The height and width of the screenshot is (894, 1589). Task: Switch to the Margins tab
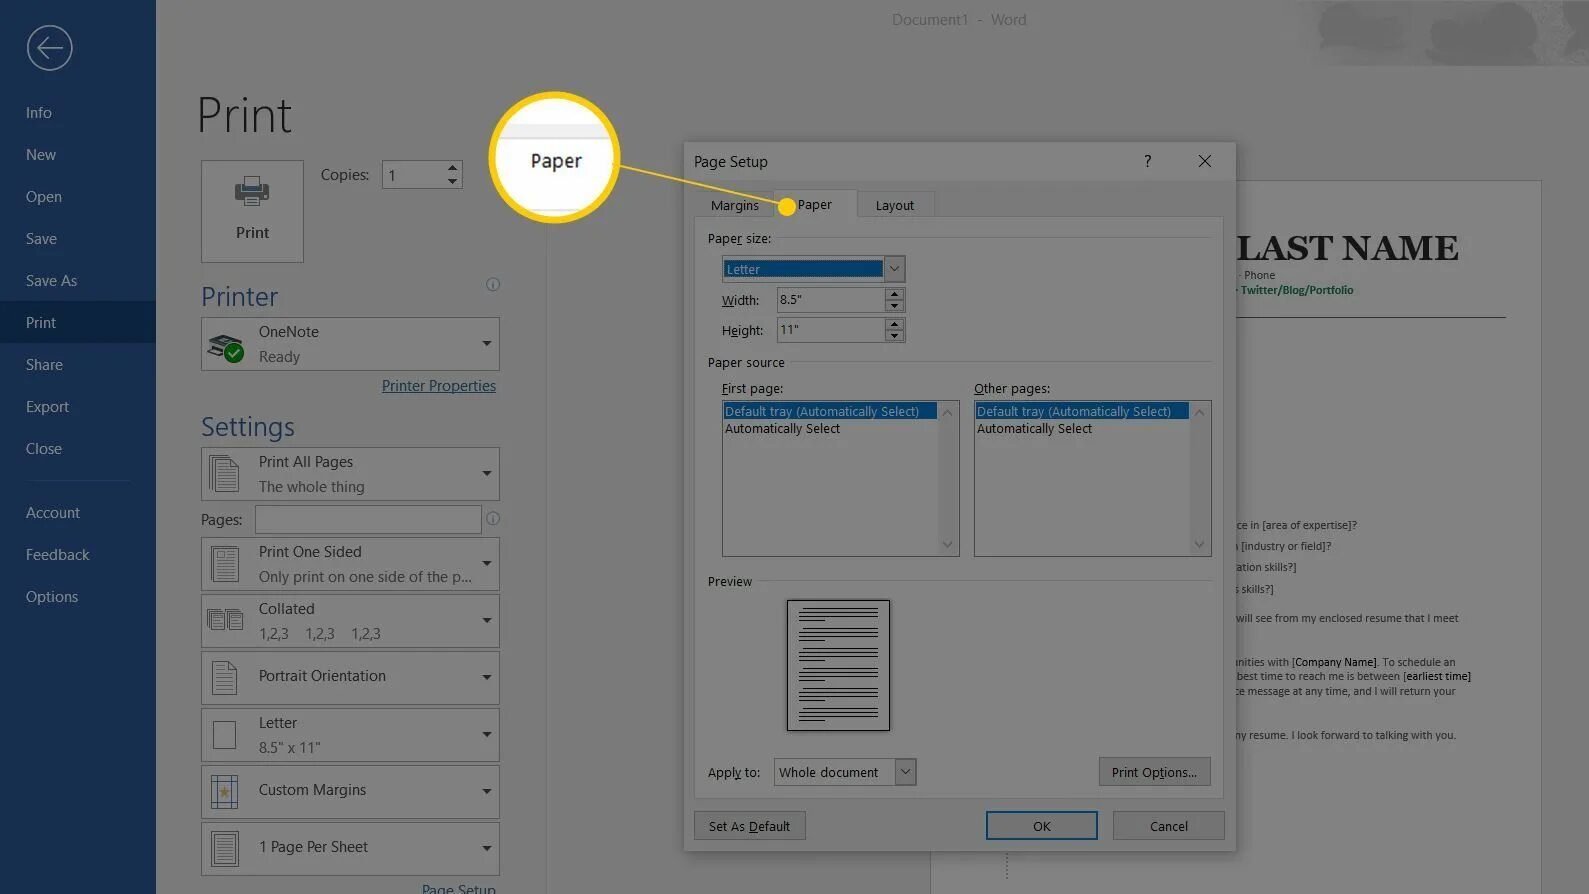(735, 205)
